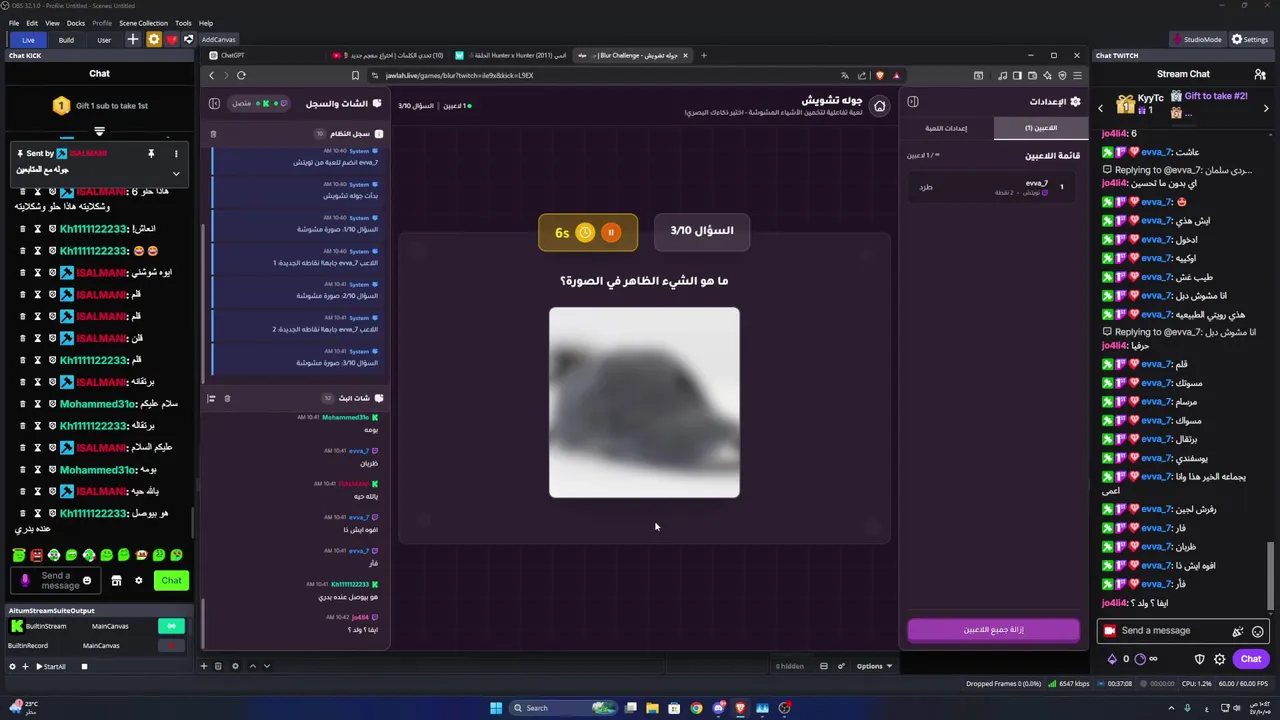Click stop-all square in stream suite

pyautogui.click(x=84, y=666)
